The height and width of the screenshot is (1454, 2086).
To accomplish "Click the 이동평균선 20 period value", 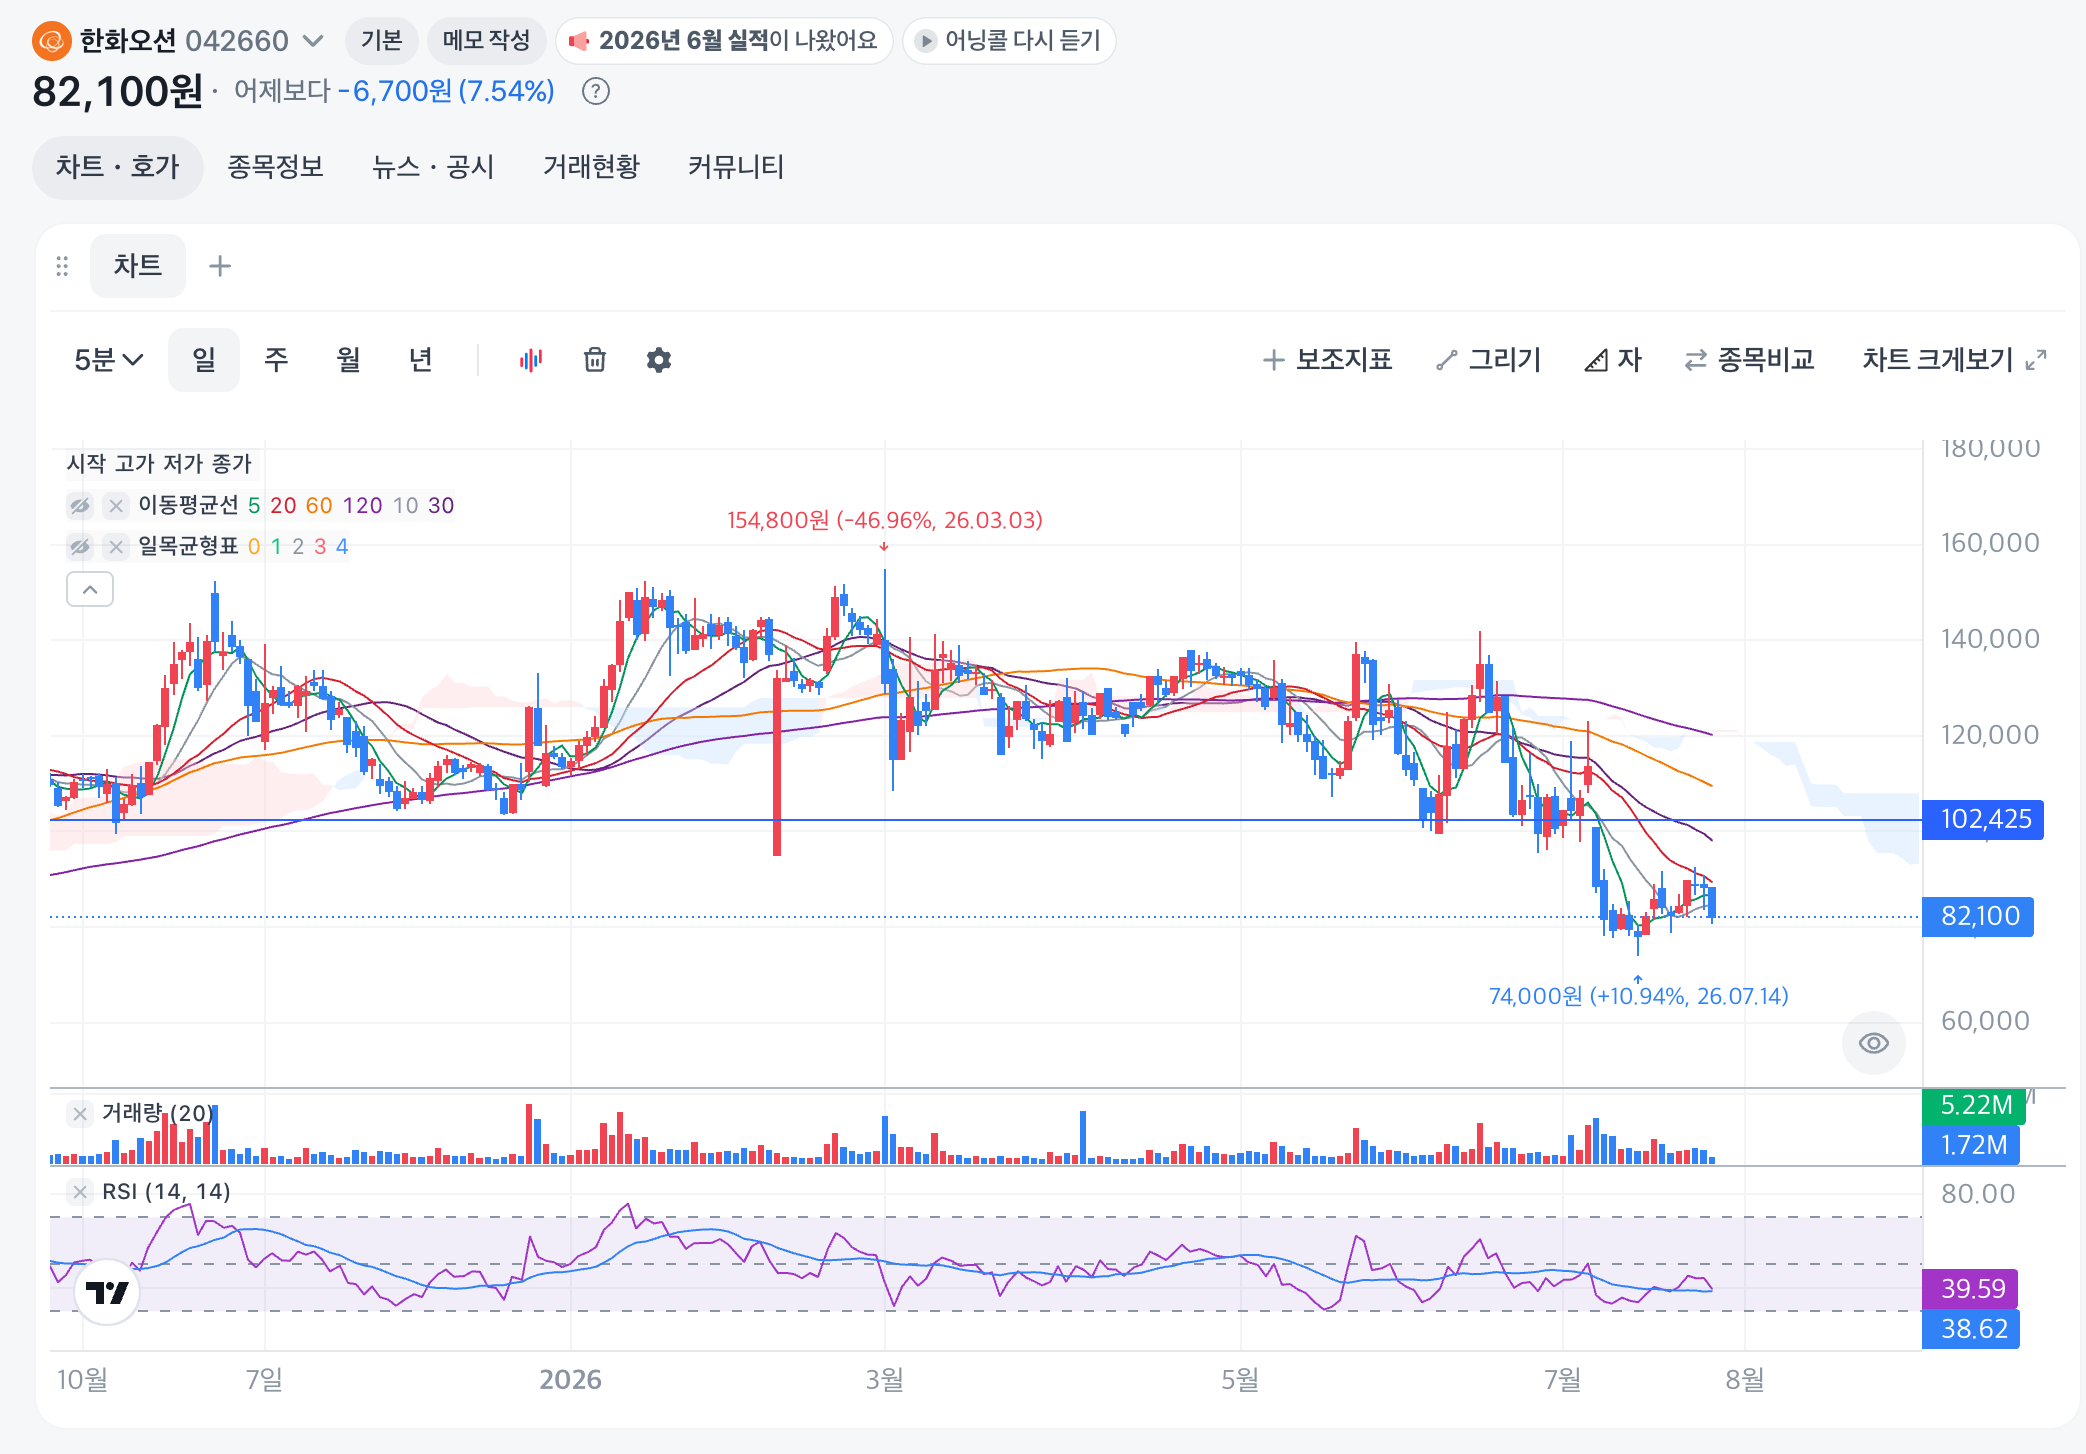I will [283, 506].
